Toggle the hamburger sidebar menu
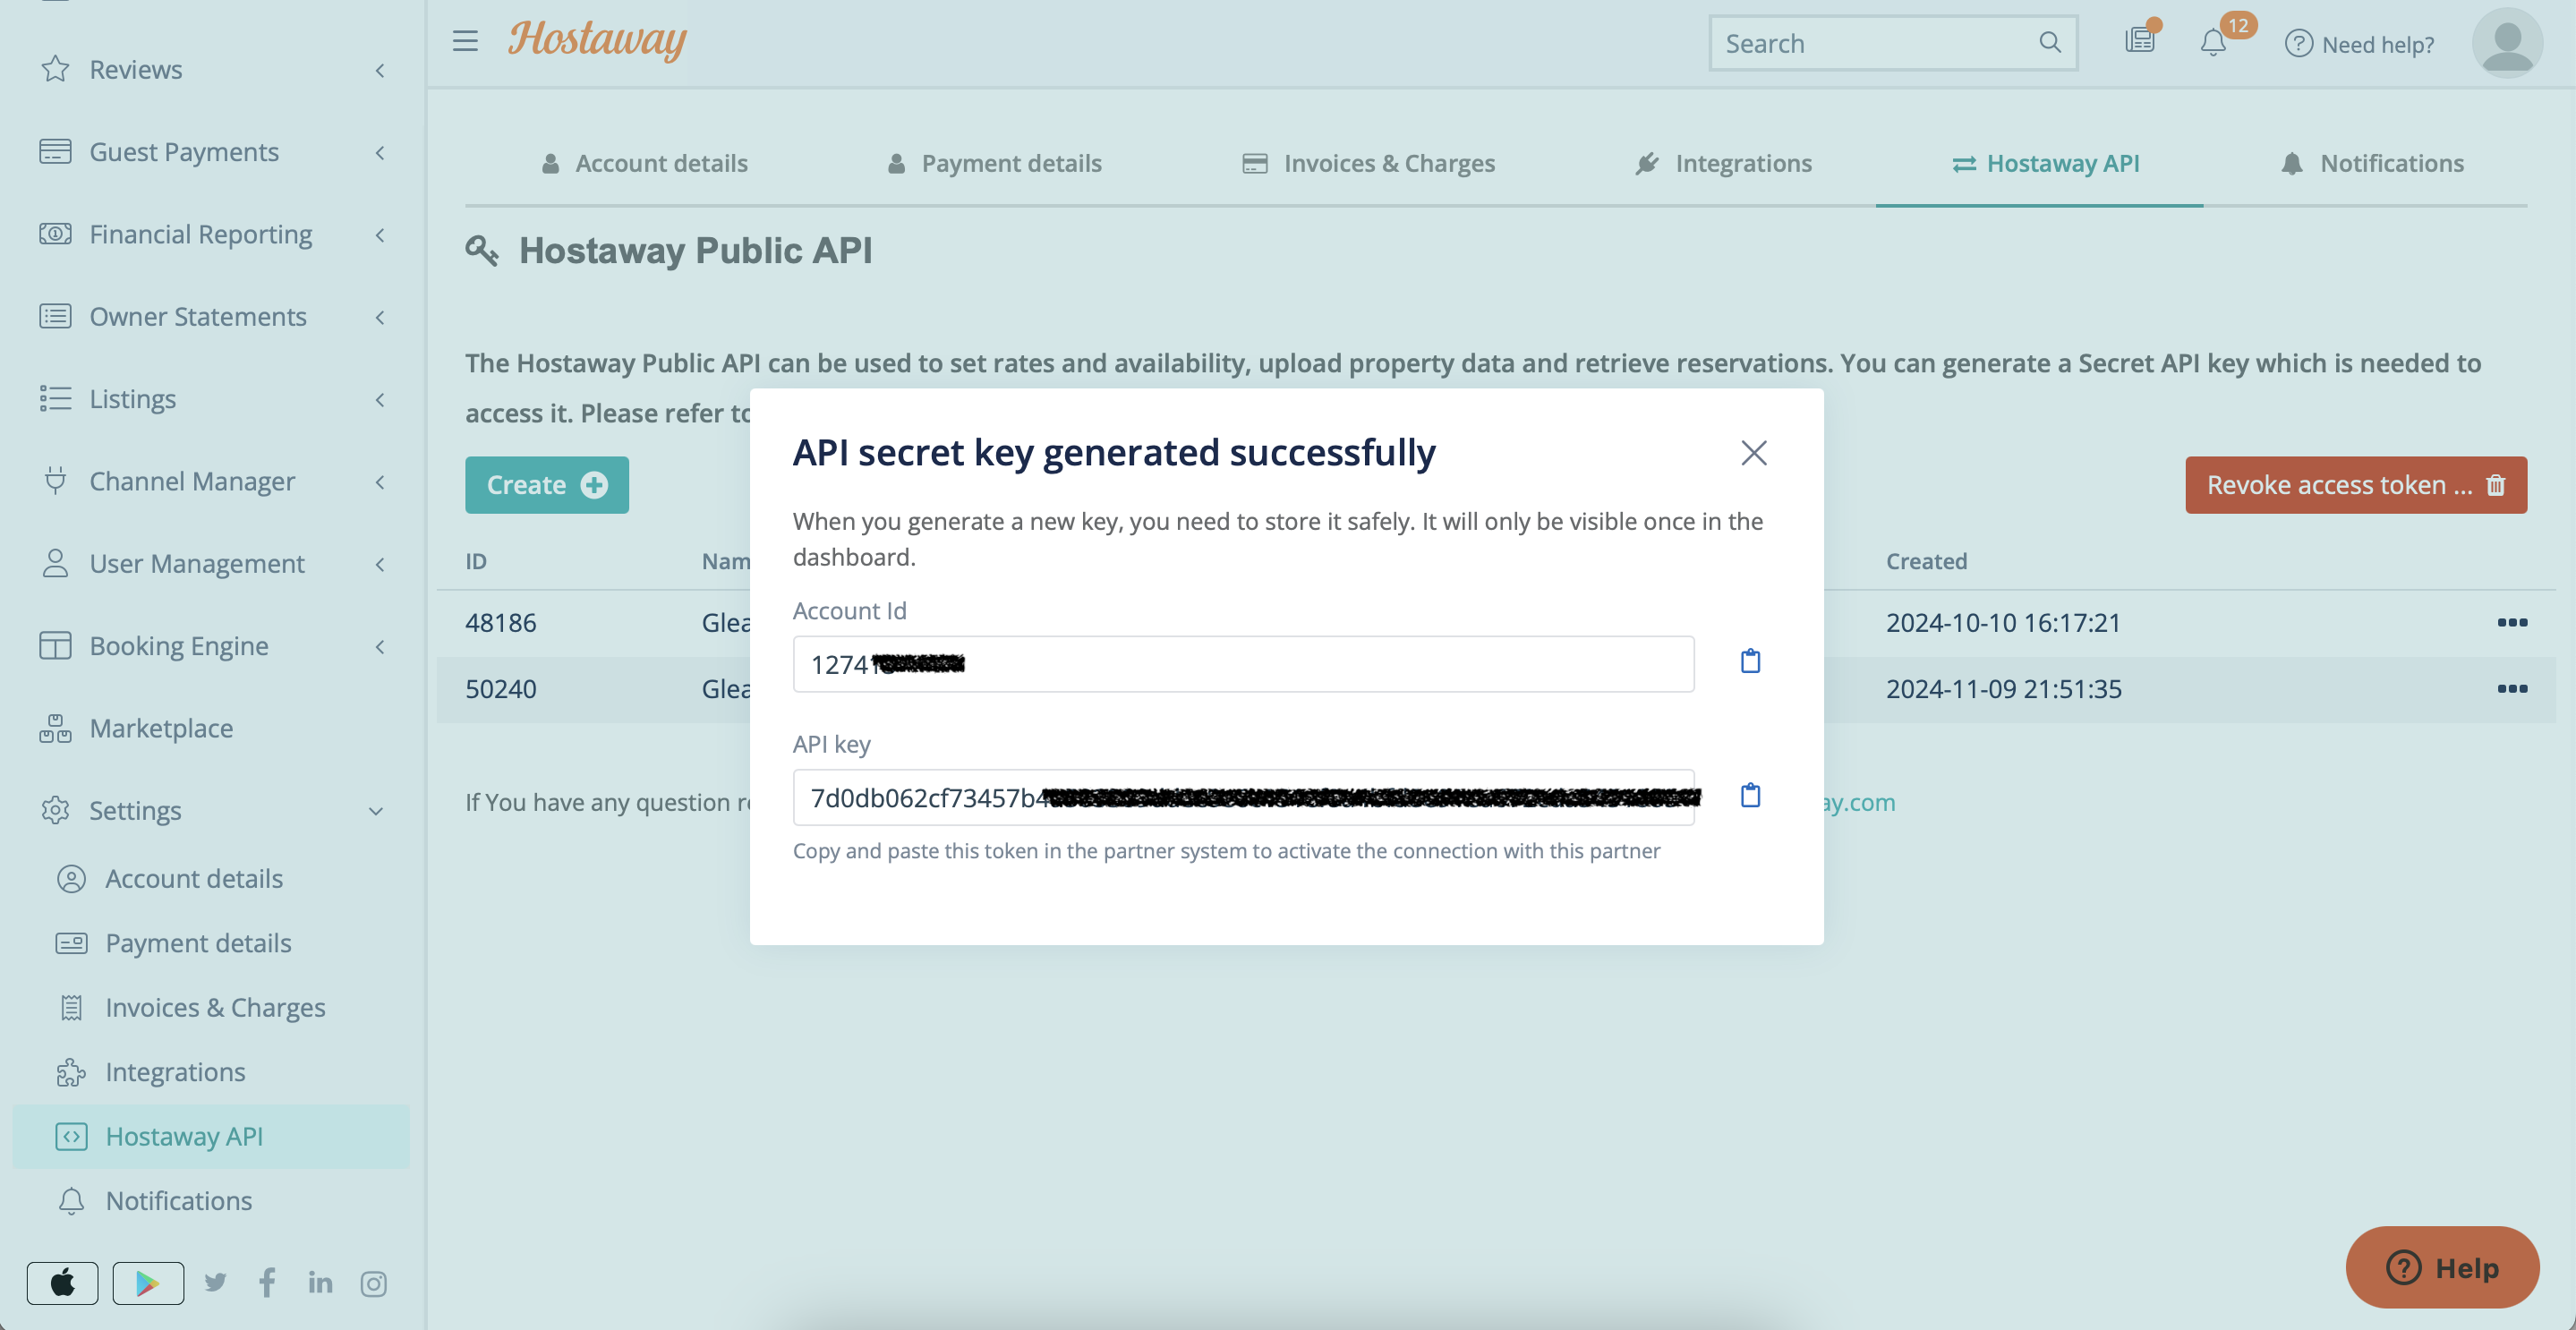 coord(465,41)
